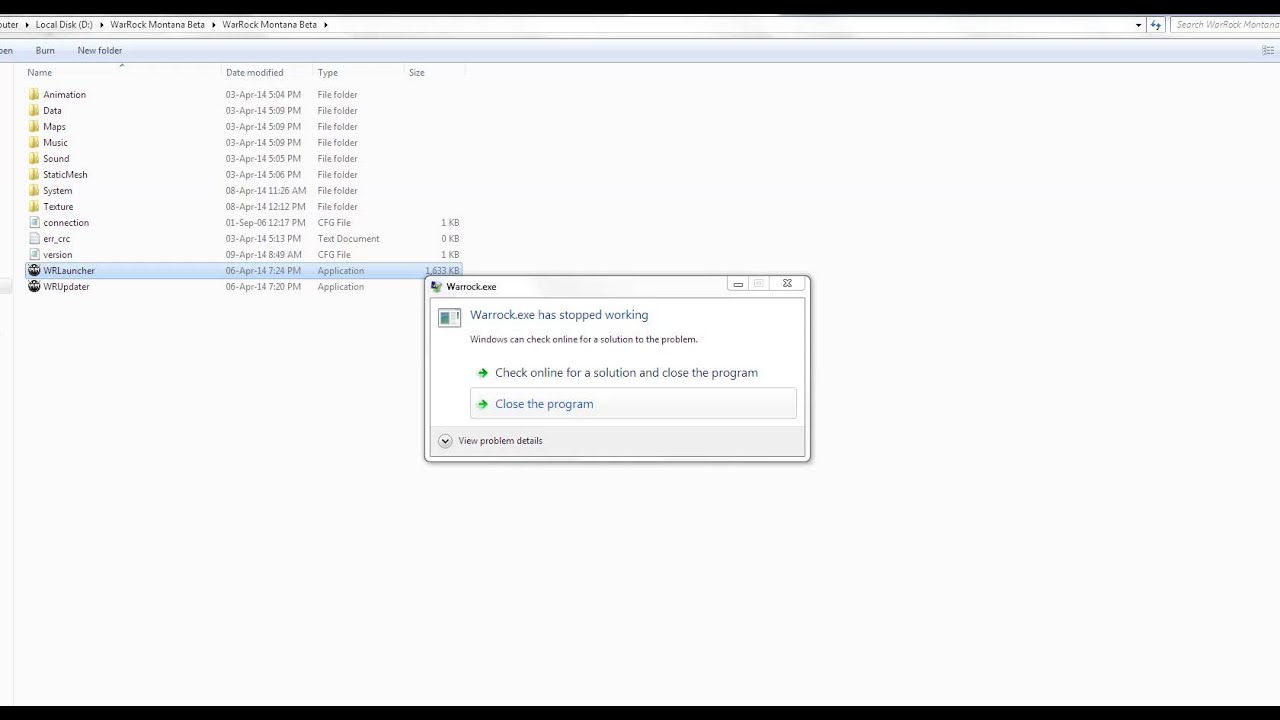Click the Application type of WRLauncher
1280x720 pixels.
click(340, 271)
